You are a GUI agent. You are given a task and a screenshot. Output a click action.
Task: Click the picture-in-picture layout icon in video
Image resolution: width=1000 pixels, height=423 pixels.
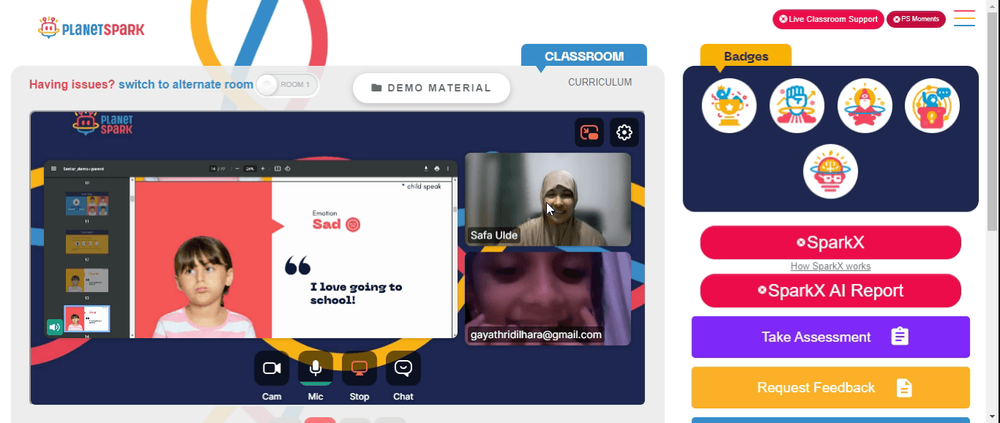tap(589, 133)
